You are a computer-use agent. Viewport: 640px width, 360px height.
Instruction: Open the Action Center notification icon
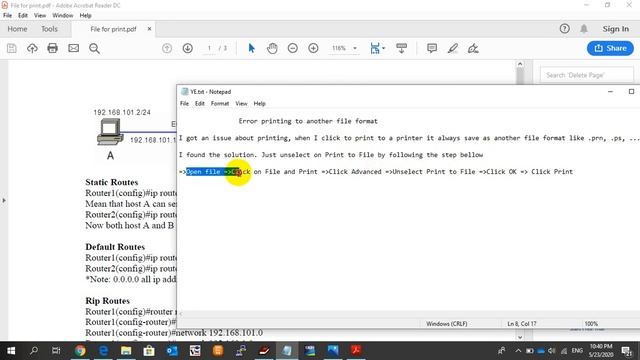click(627, 351)
